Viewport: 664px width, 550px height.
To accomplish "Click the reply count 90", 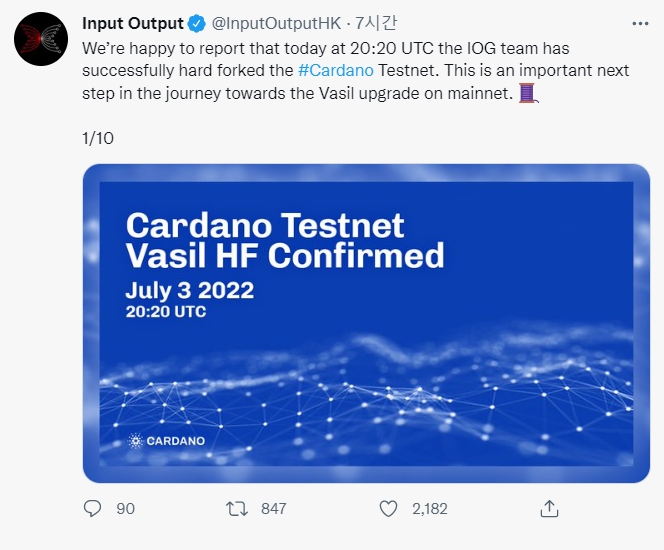I will [125, 509].
